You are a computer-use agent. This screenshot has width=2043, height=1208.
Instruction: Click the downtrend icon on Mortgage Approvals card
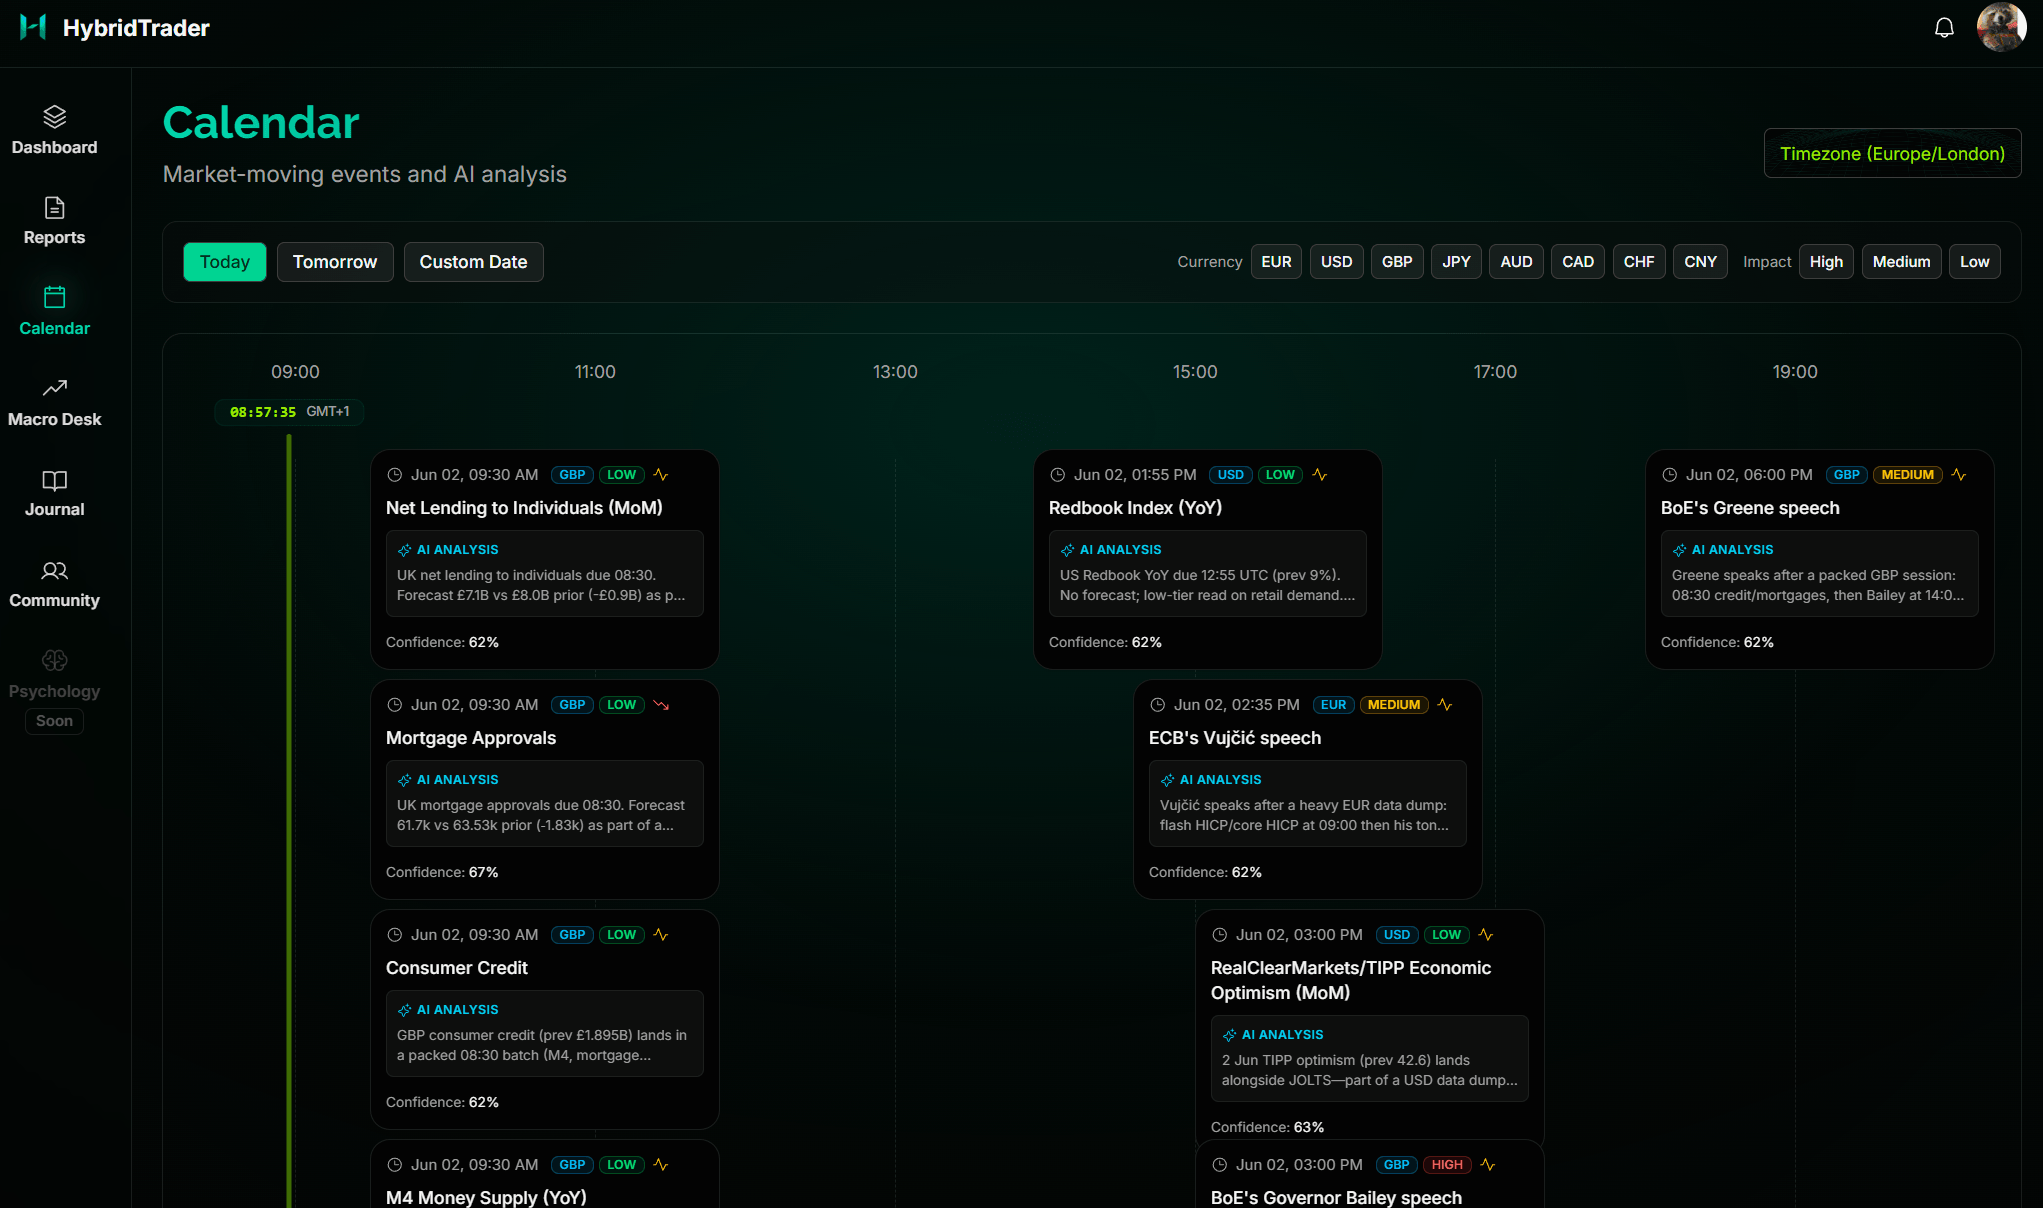tap(661, 705)
